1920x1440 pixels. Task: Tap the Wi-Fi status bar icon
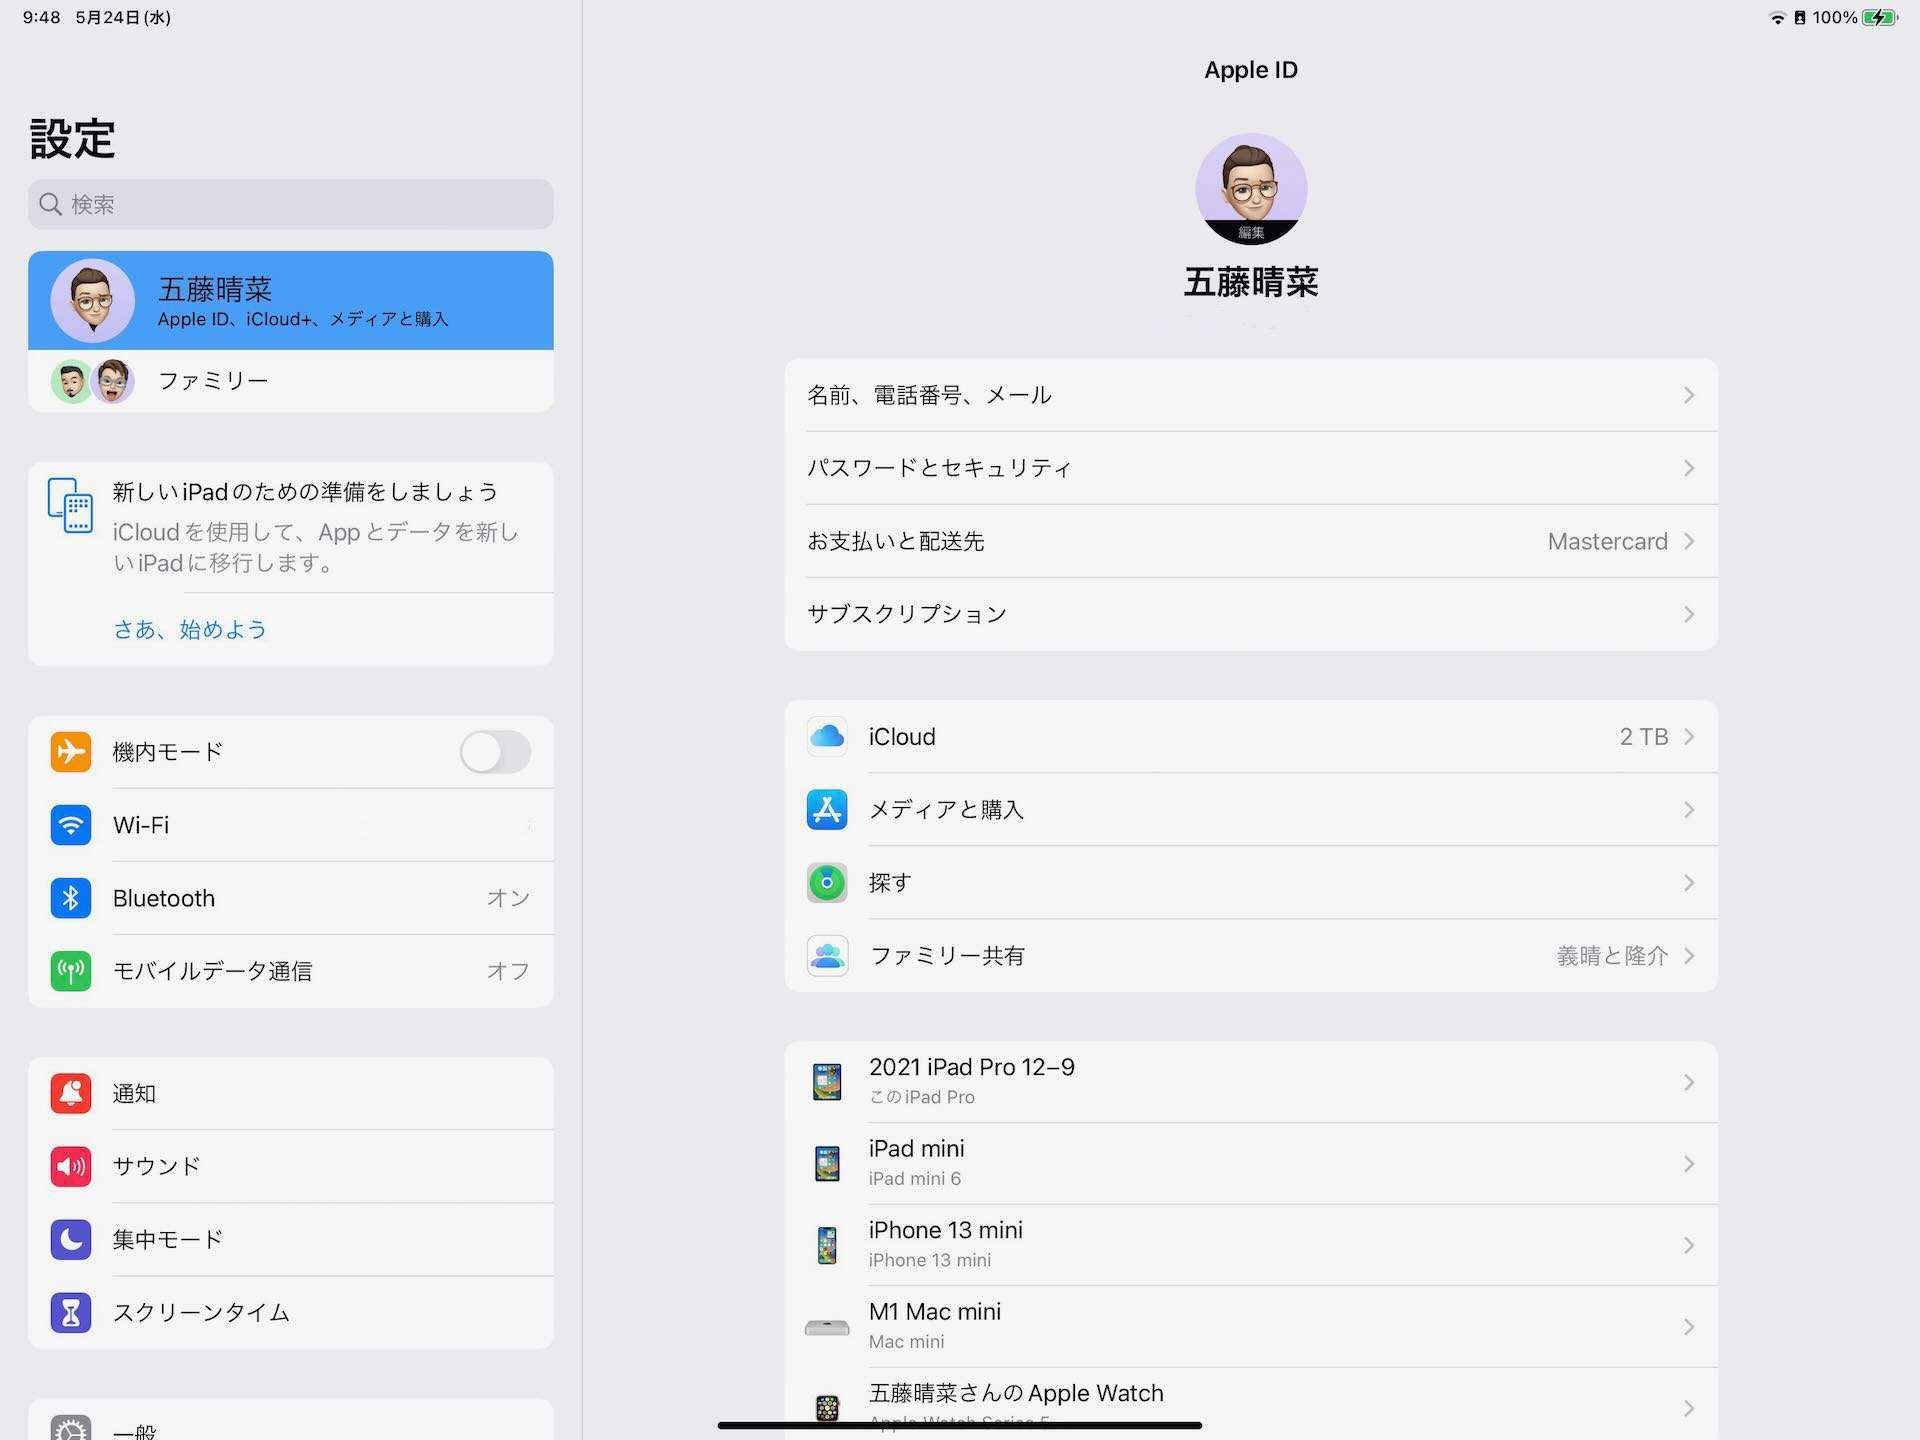tap(1777, 18)
